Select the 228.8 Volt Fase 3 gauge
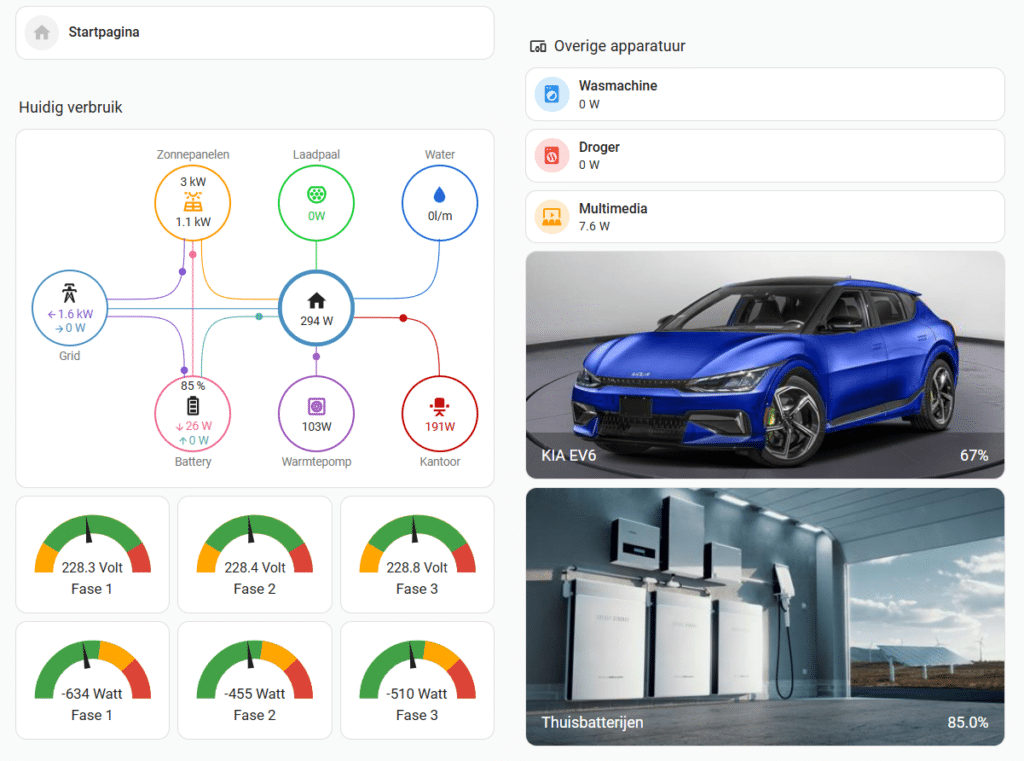1024x761 pixels. (417, 555)
